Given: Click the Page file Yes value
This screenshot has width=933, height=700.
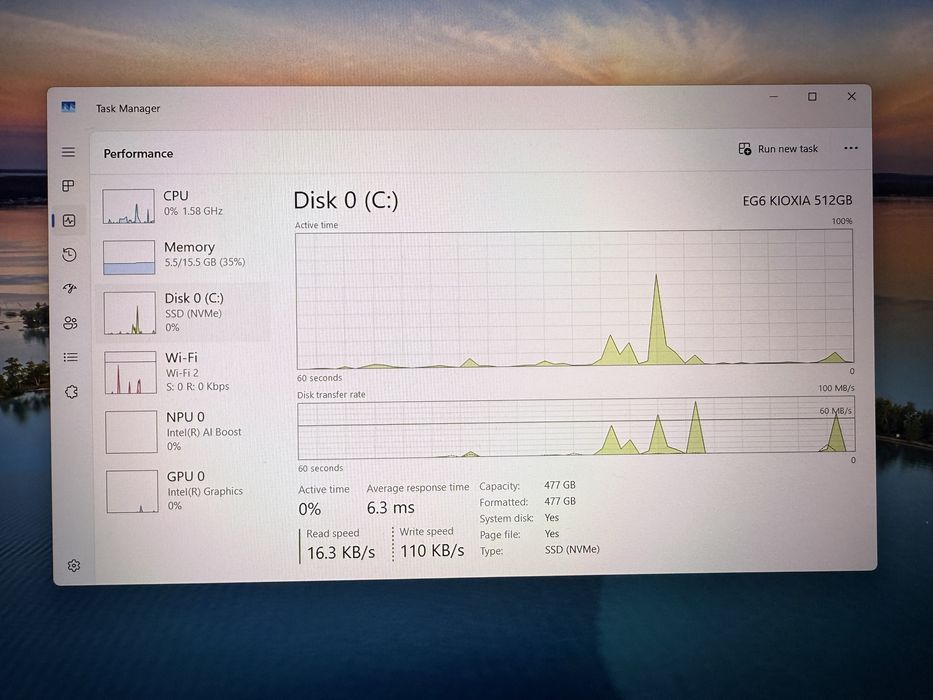Looking at the screenshot, I should tap(552, 533).
